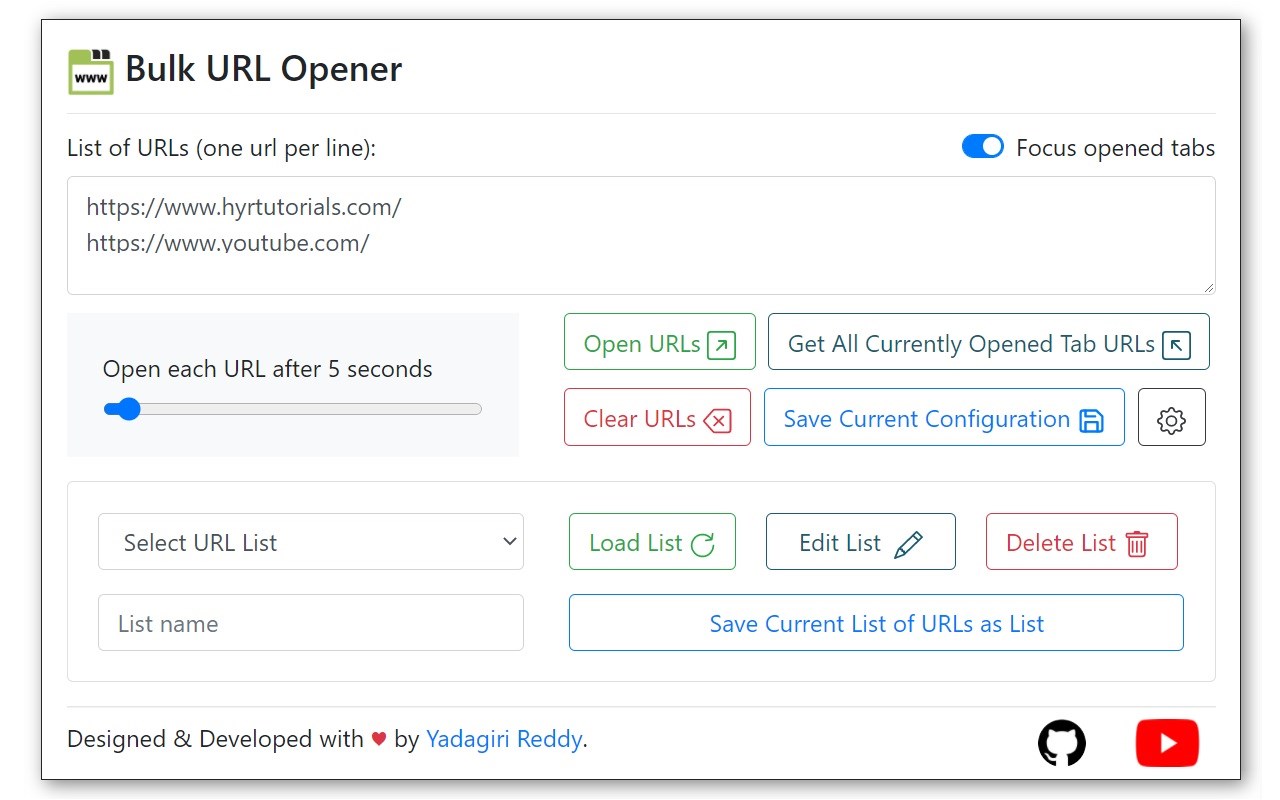Viewport: 1280px width, 800px height.
Task: Click the Save Current Configuration button
Action: click(944, 417)
